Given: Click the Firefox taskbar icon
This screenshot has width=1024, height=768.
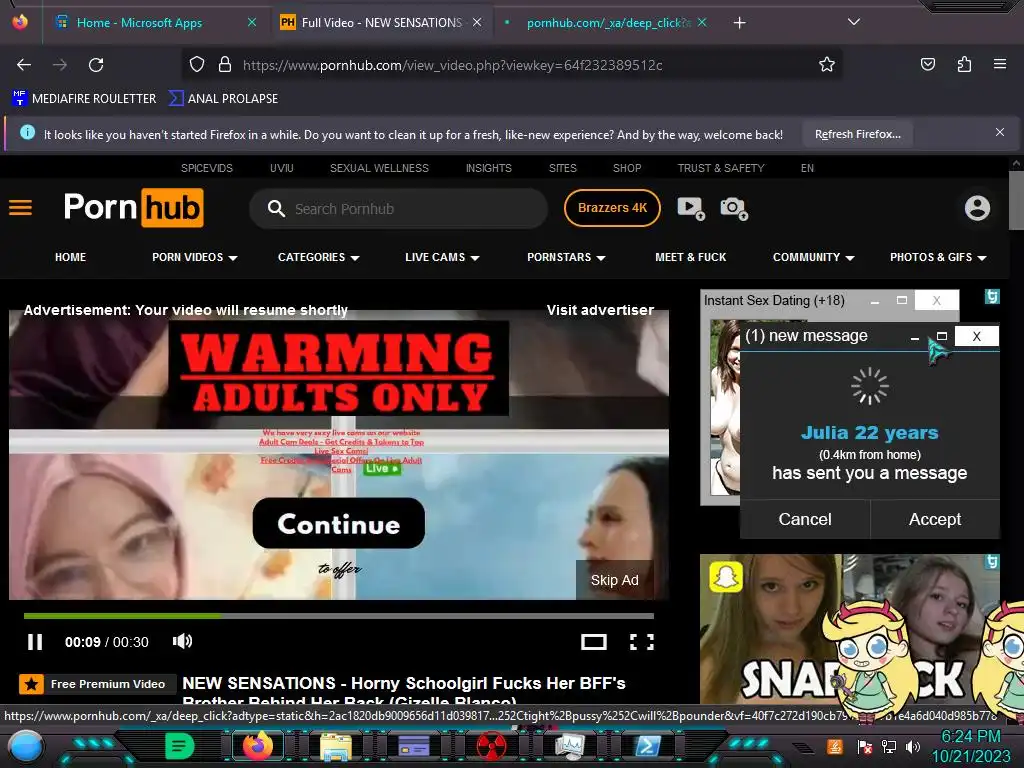Looking at the screenshot, I should coord(257,746).
